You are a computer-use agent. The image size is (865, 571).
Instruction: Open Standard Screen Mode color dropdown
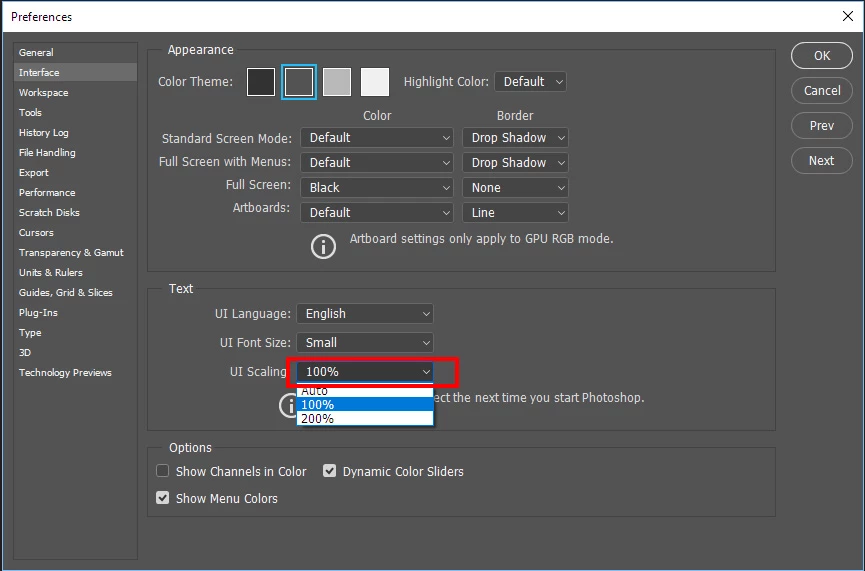point(377,138)
